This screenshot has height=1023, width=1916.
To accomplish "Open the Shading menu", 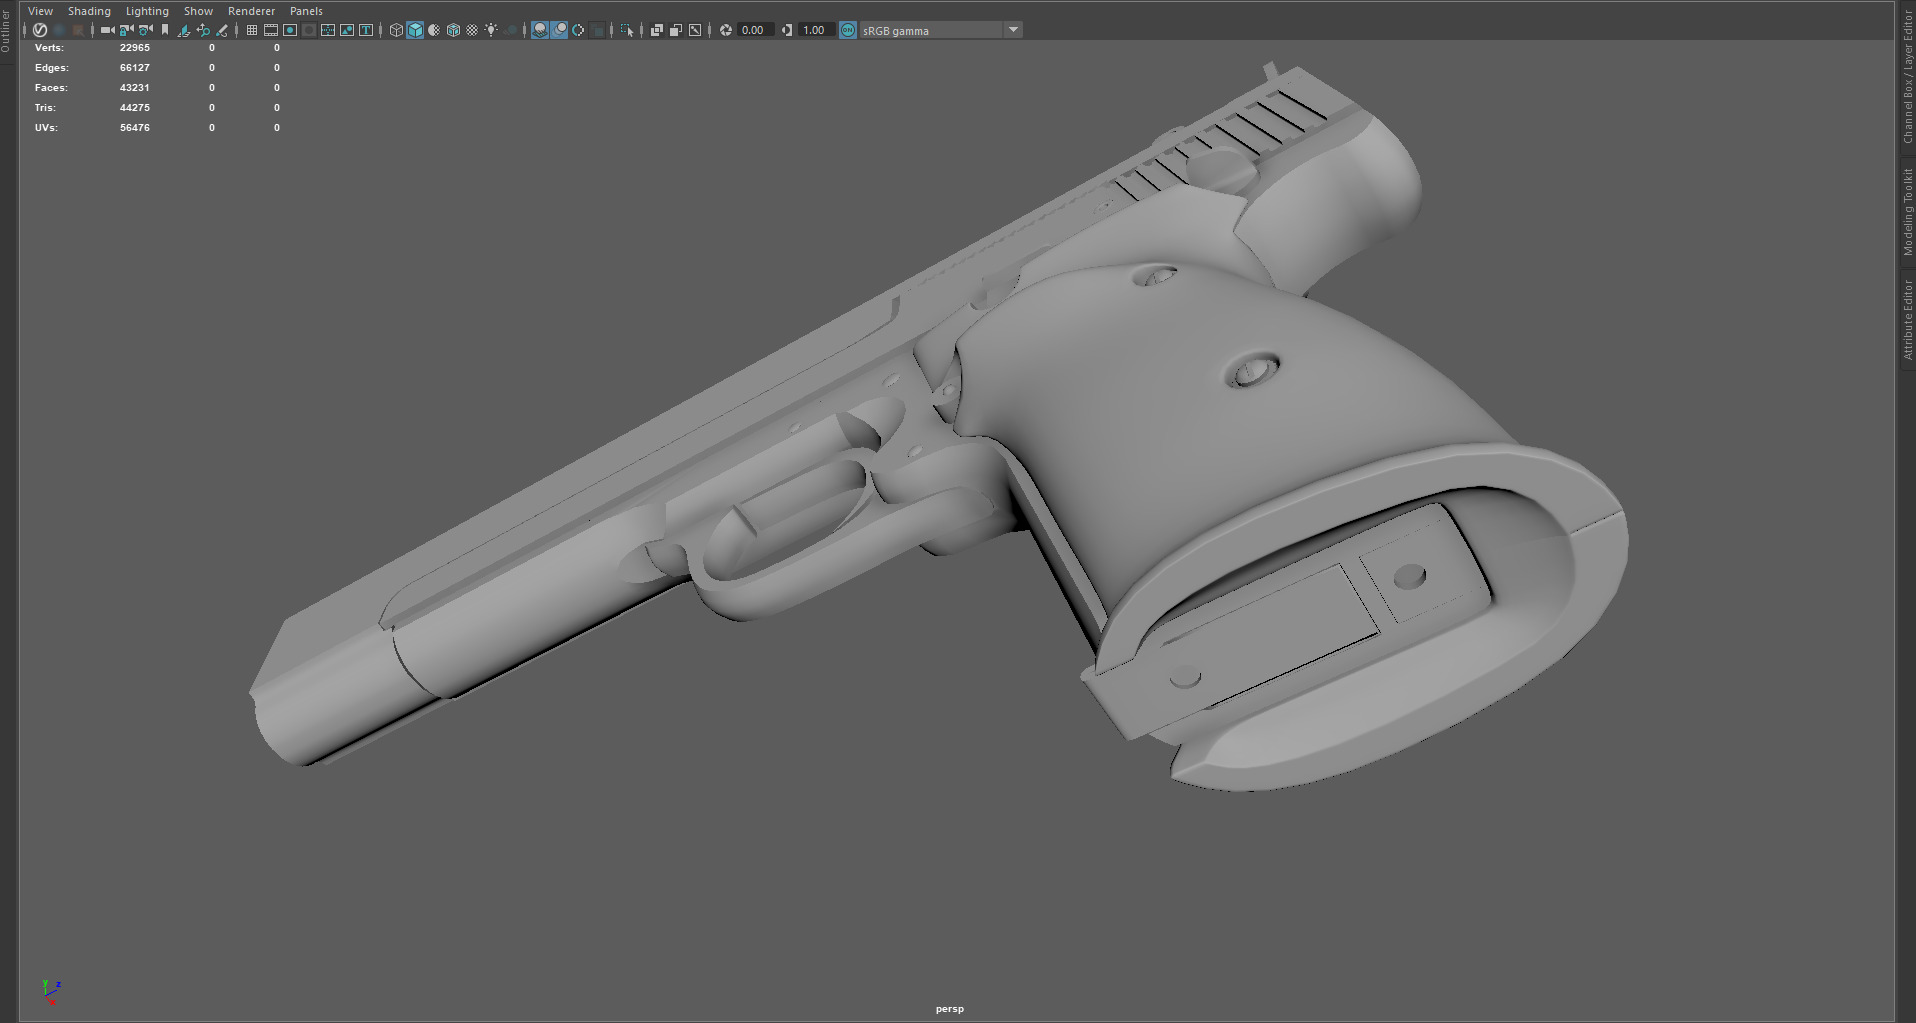I will coord(89,11).
